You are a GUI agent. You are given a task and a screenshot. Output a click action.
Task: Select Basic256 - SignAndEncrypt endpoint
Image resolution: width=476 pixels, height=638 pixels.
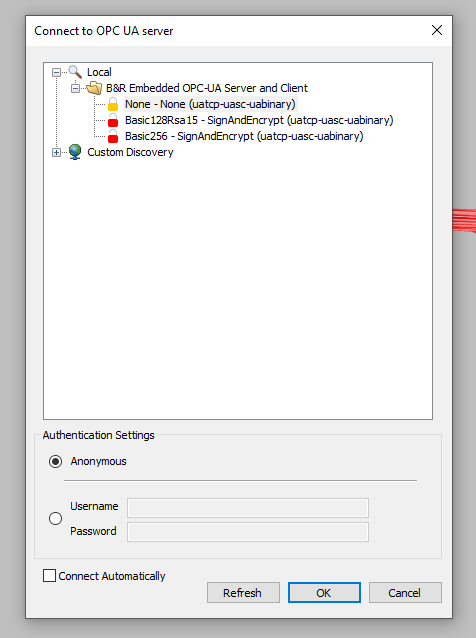point(244,136)
